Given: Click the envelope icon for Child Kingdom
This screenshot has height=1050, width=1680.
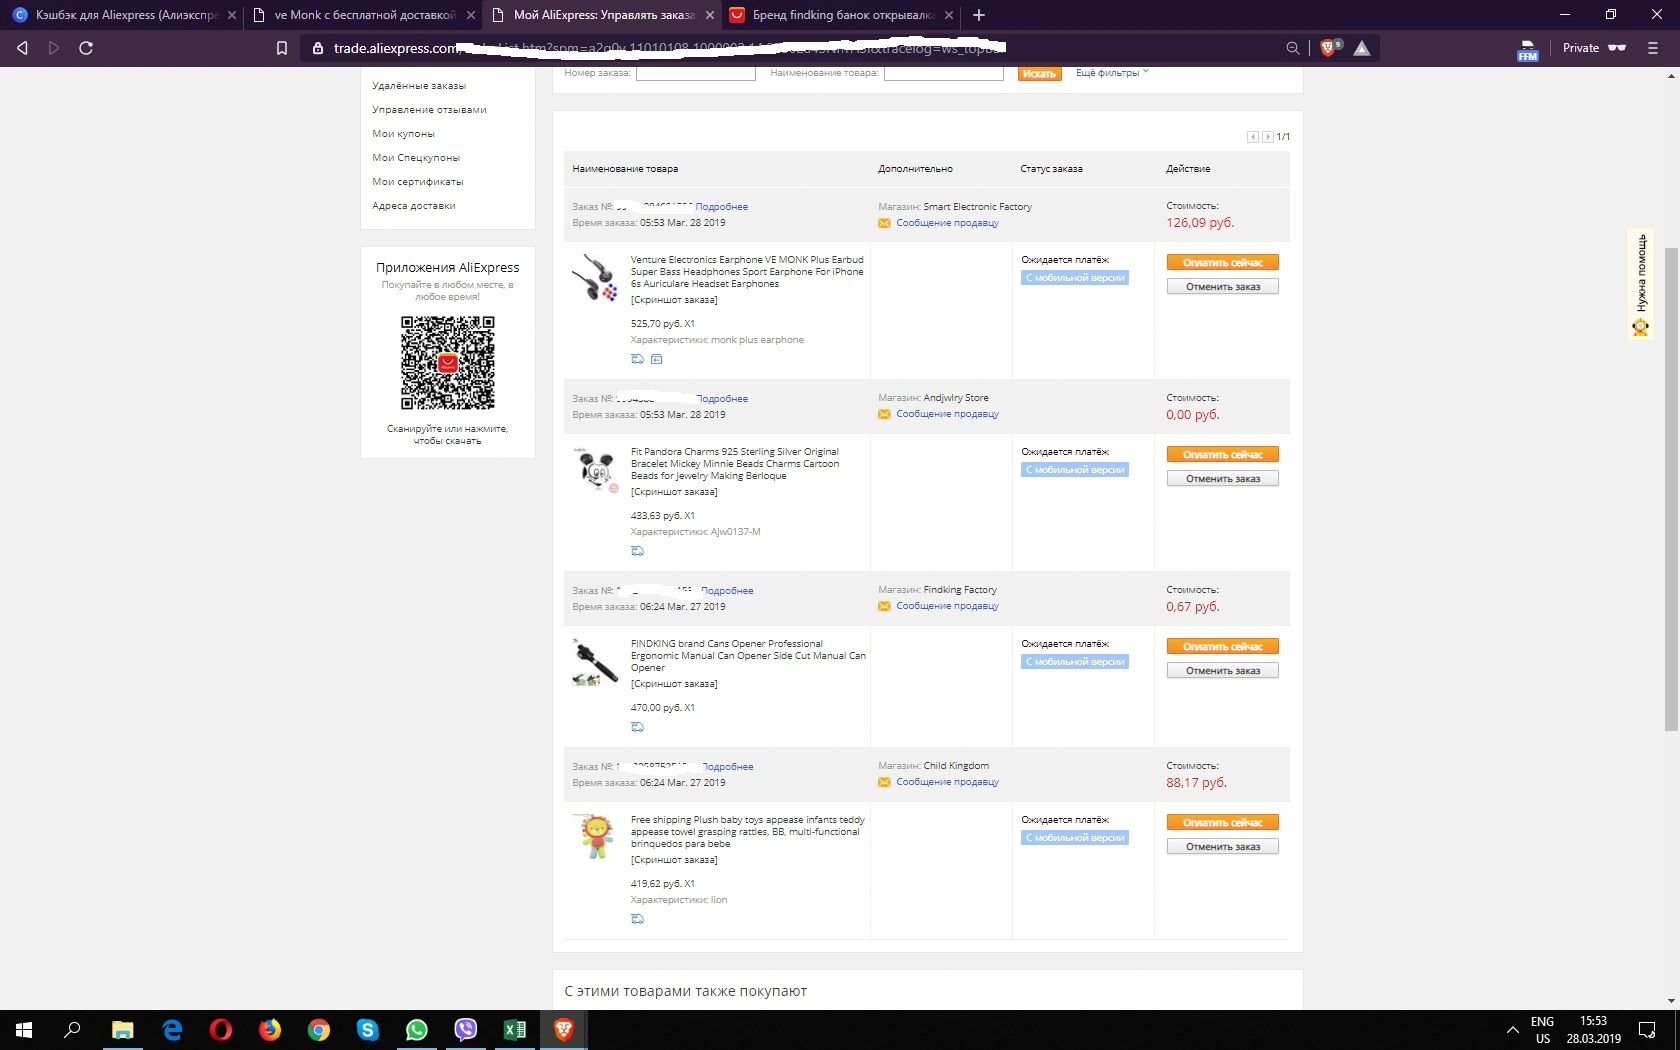Looking at the screenshot, I should [x=884, y=782].
